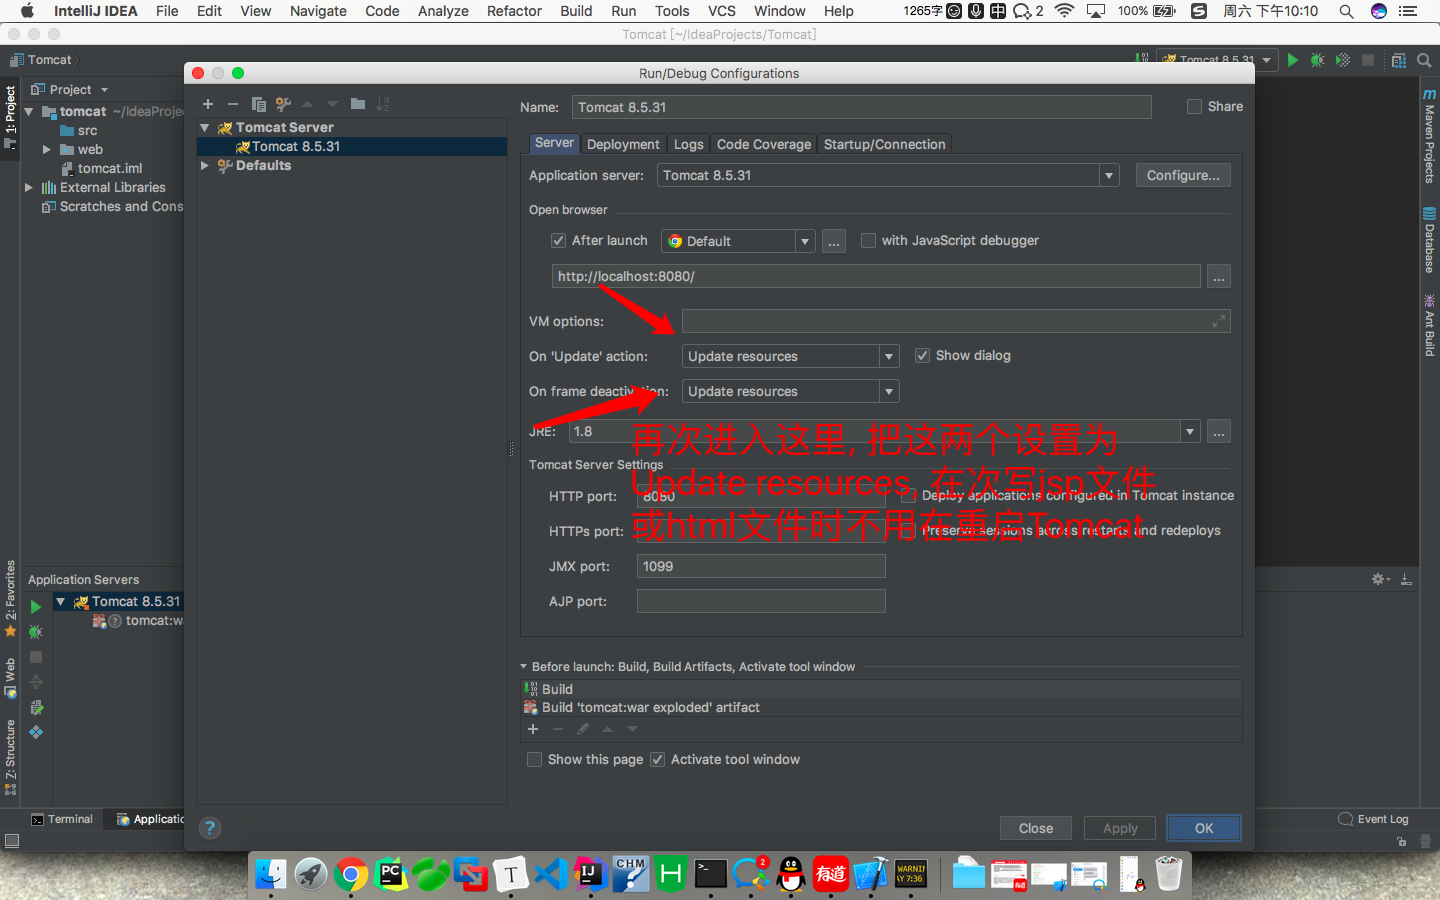Expand web folder in Project tree
Image resolution: width=1440 pixels, height=900 pixels.
tap(46, 149)
